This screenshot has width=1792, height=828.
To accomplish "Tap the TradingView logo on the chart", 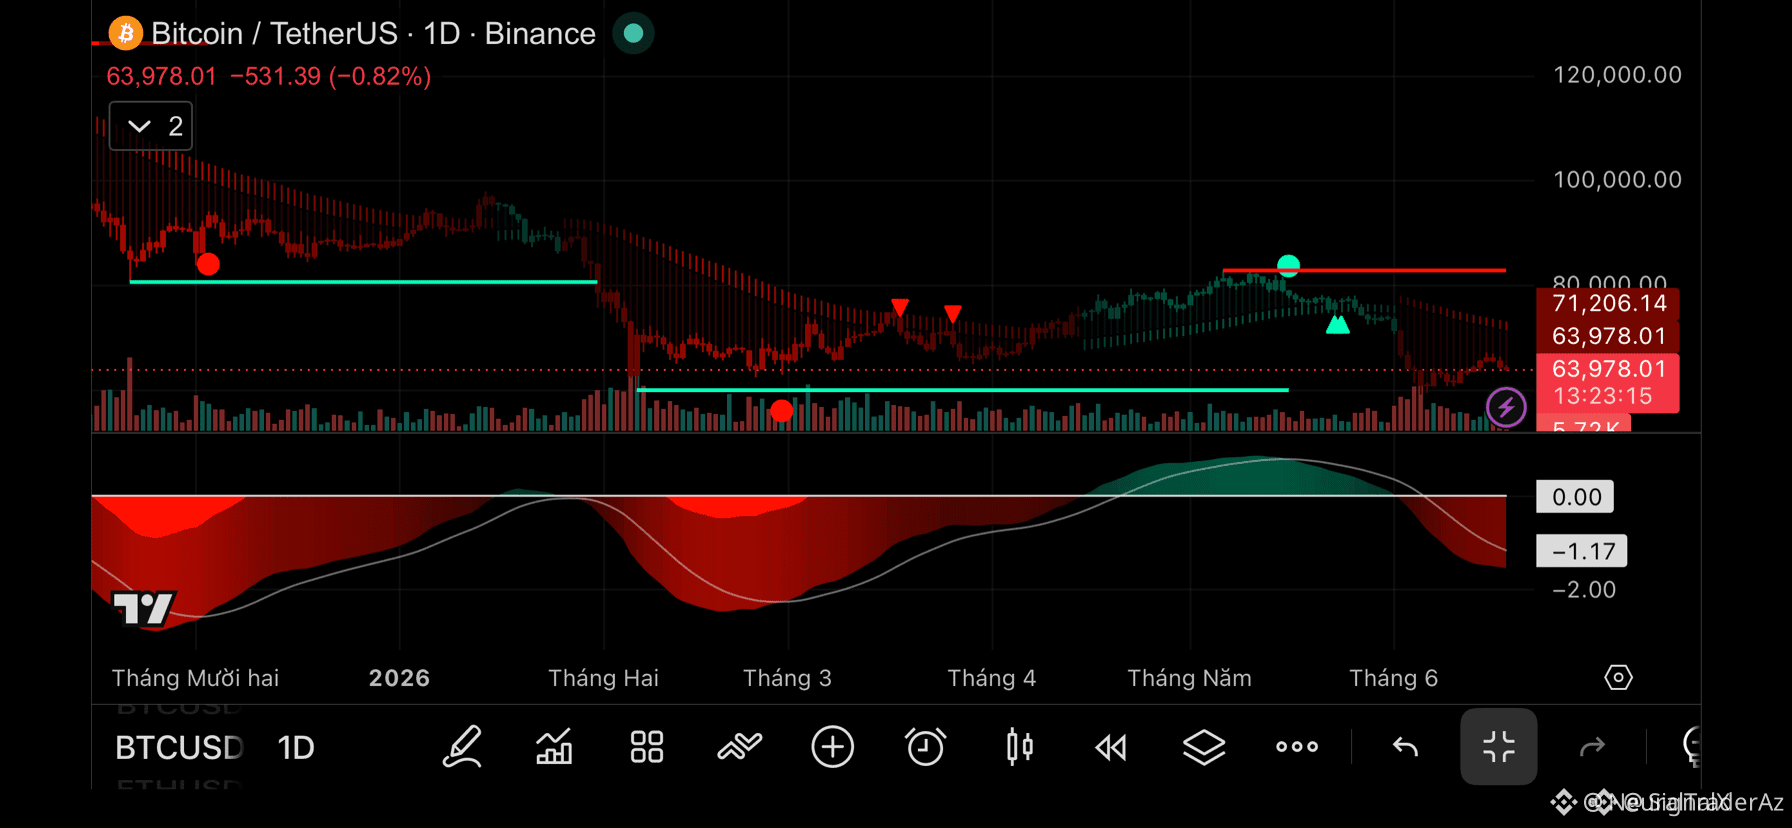I will 143,608.
